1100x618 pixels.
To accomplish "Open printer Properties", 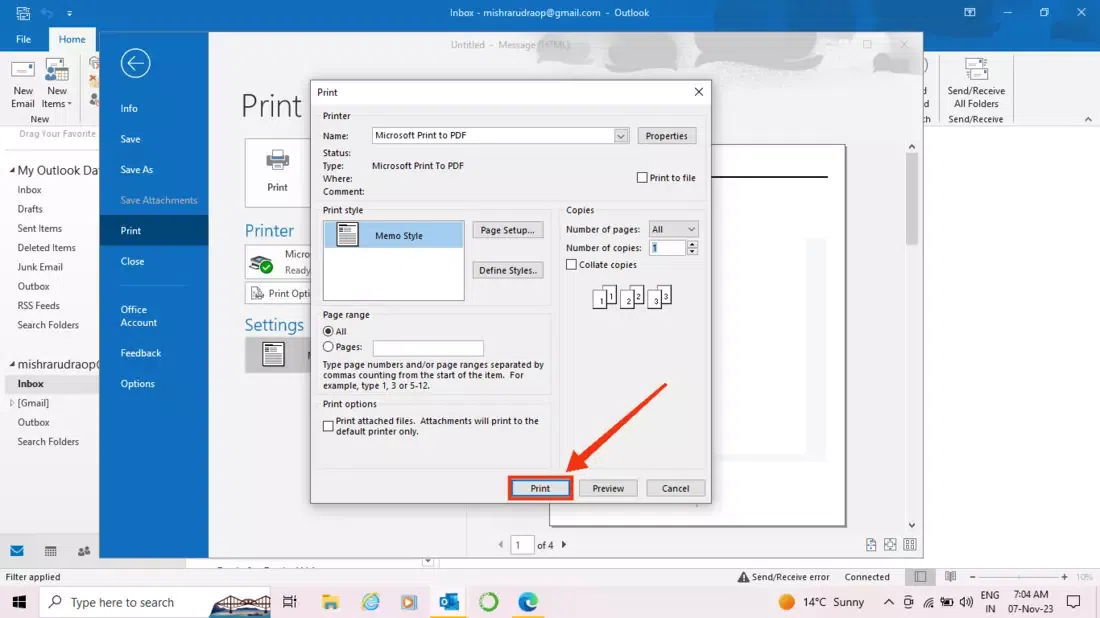I will tap(666, 135).
